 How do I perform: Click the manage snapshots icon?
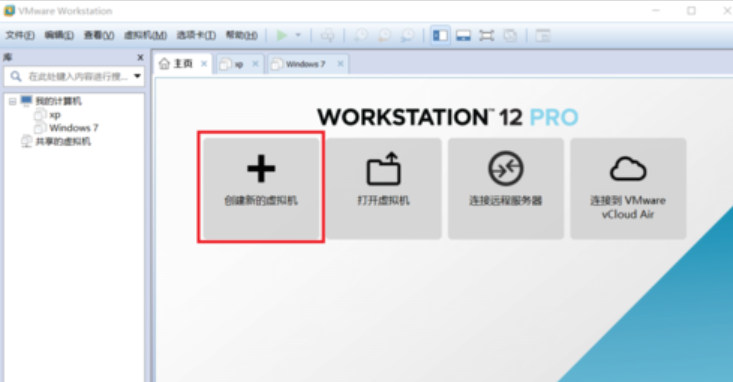tap(408, 36)
